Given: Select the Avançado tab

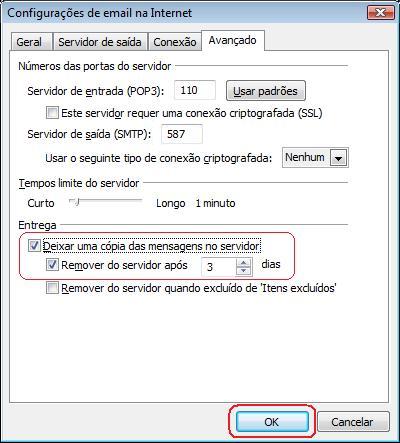Looking at the screenshot, I should (233, 40).
